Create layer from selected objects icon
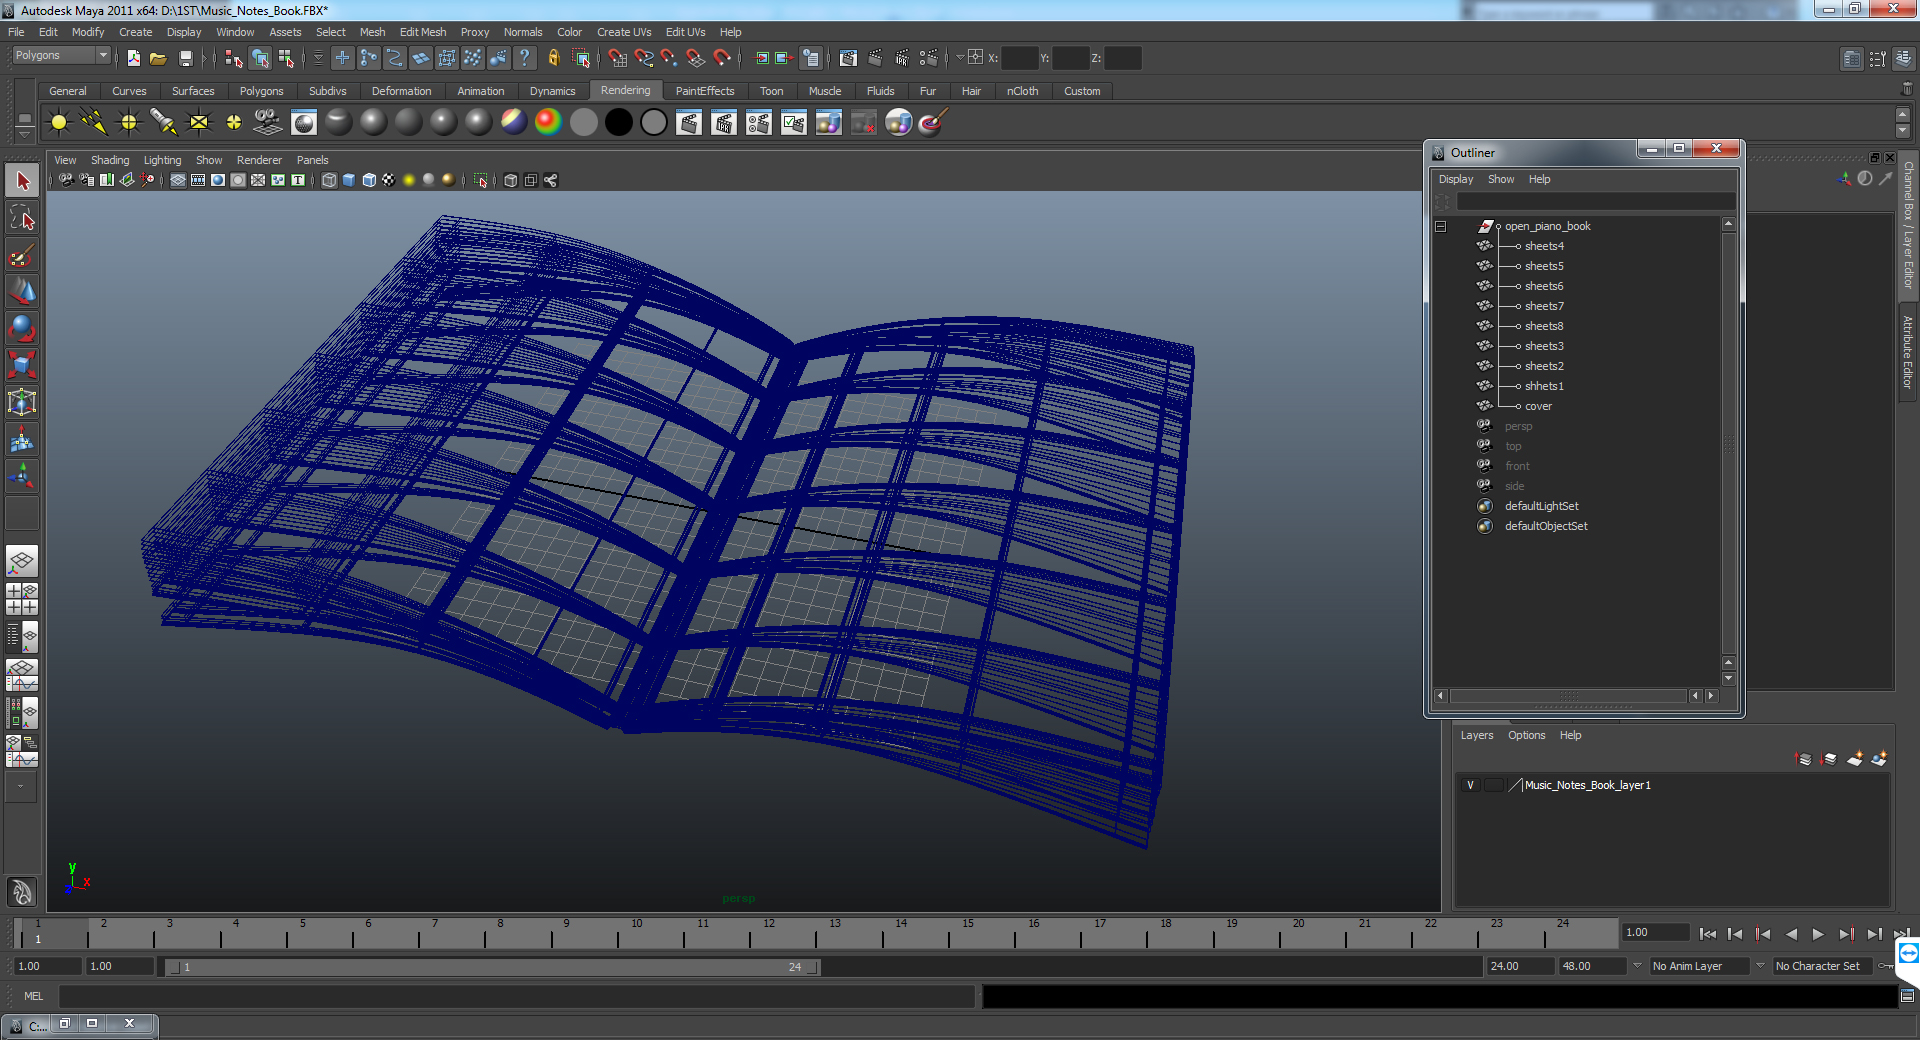The height and width of the screenshot is (1040, 1920). tap(1879, 759)
